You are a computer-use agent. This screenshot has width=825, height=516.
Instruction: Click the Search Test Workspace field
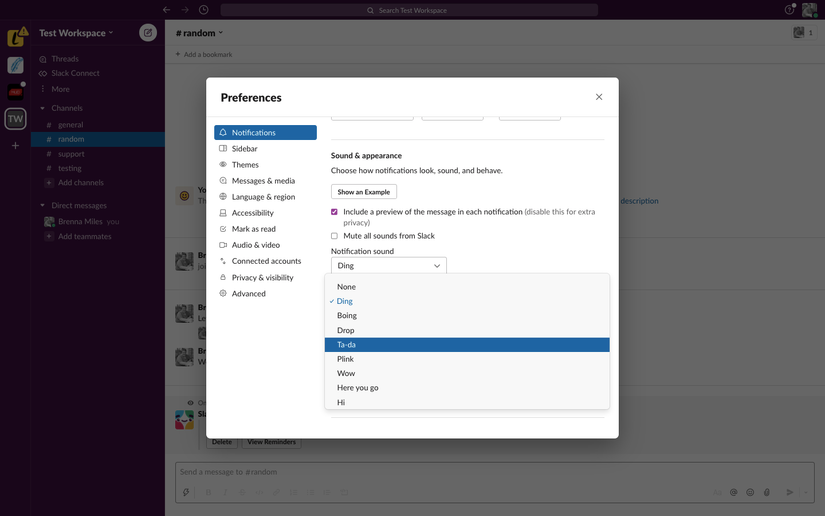(409, 10)
